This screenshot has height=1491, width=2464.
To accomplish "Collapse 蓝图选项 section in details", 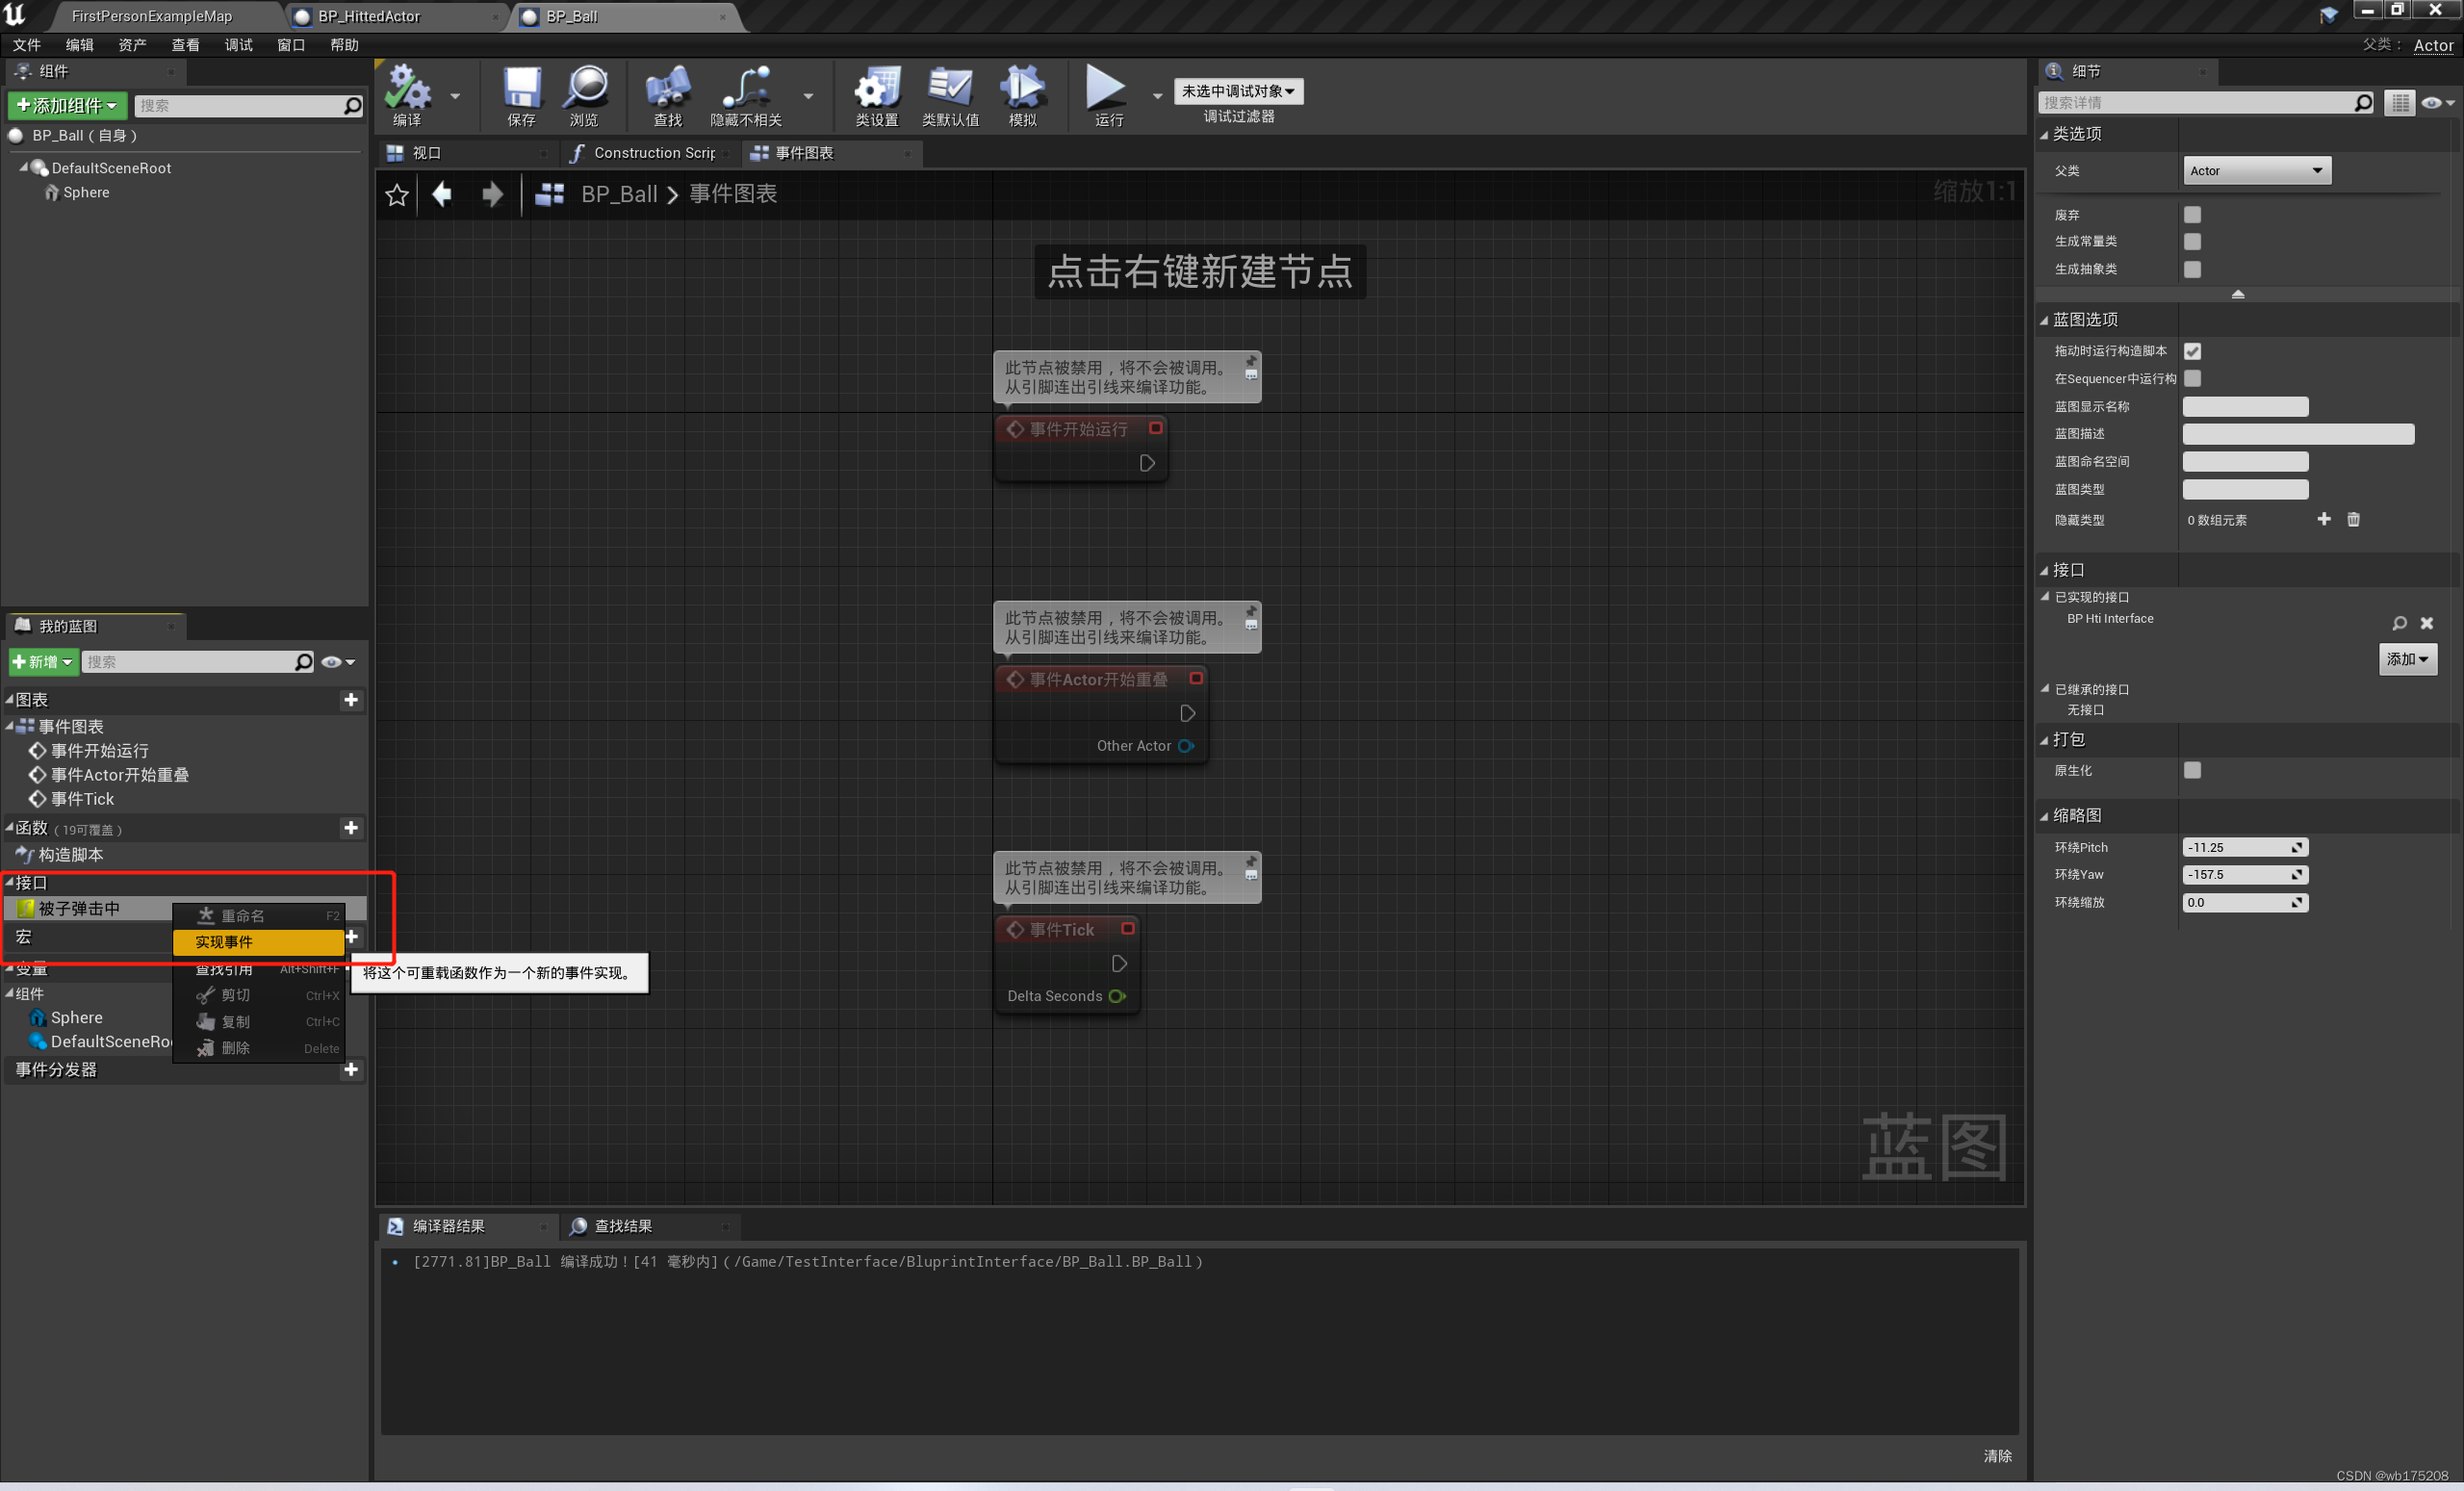I will coord(2045,321).
